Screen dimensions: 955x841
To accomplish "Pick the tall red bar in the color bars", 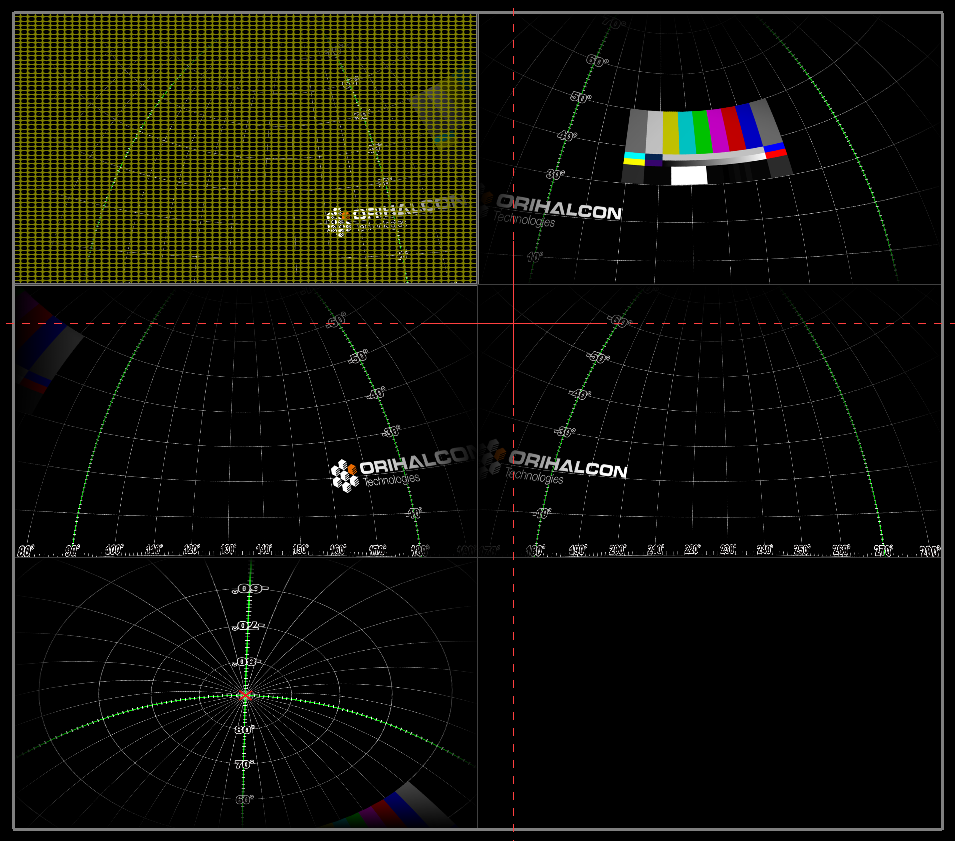I will coord(734,128).
